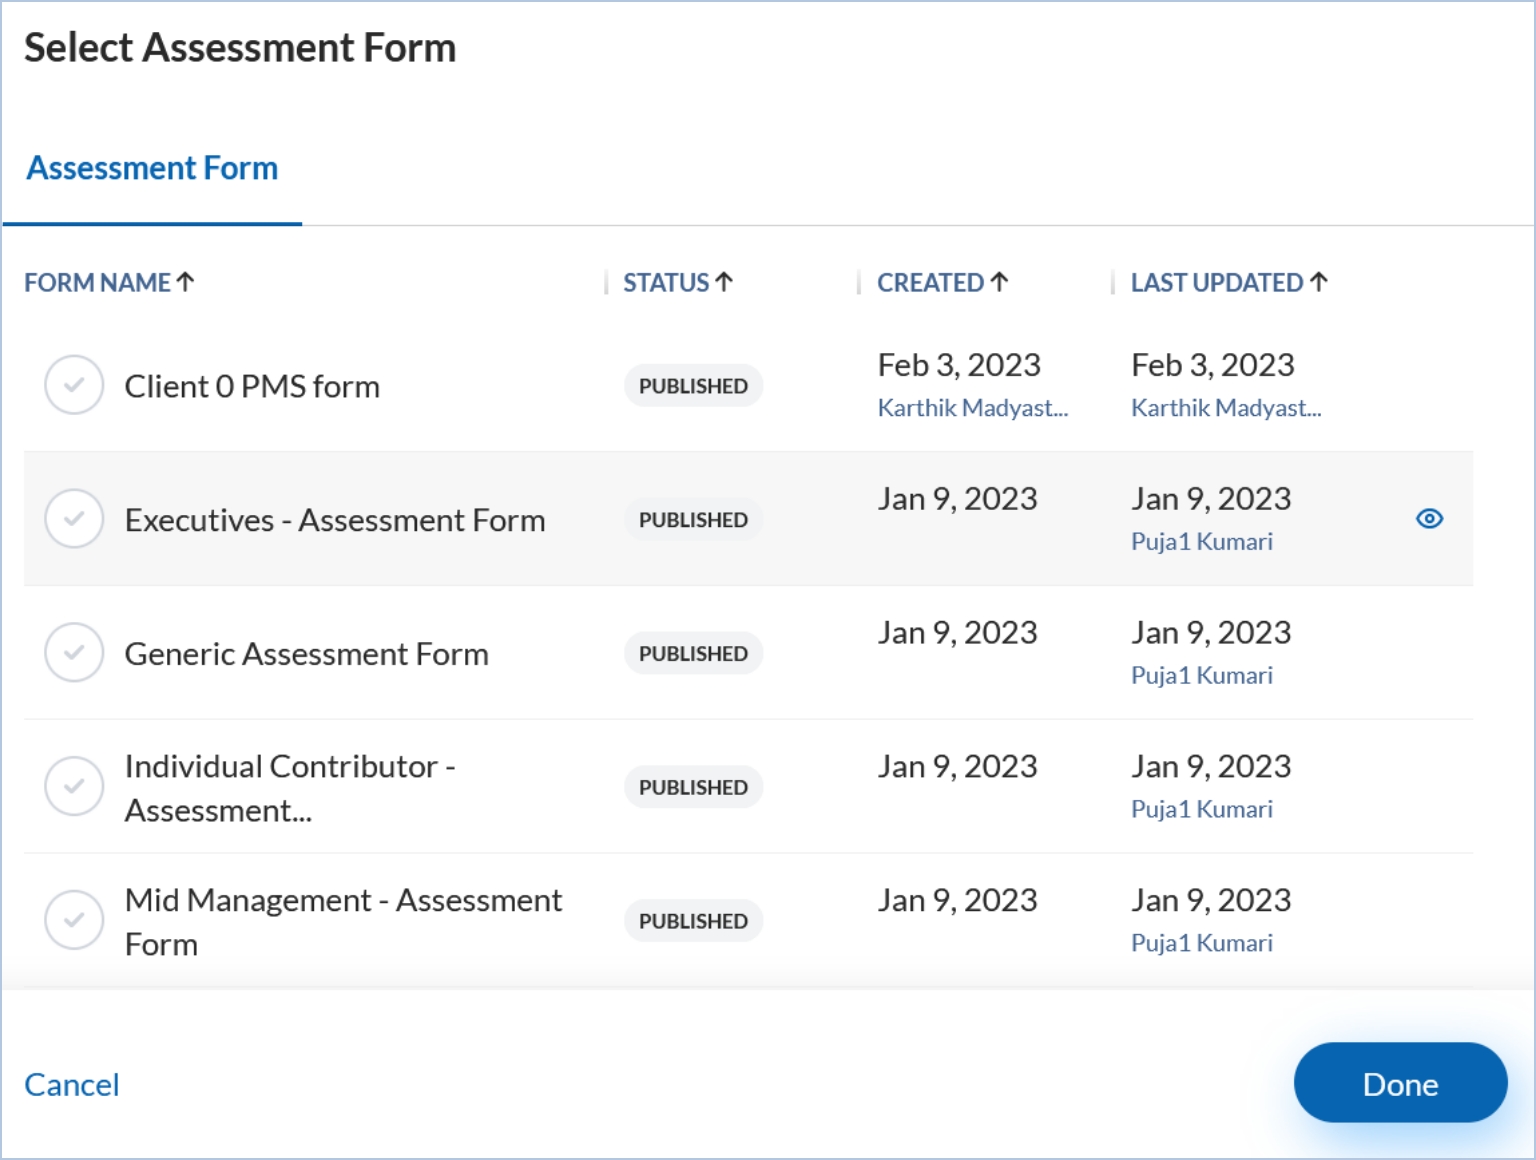Select Executives - Assessment Form radio
1536x1160 pixels.
tap(74, 519)
